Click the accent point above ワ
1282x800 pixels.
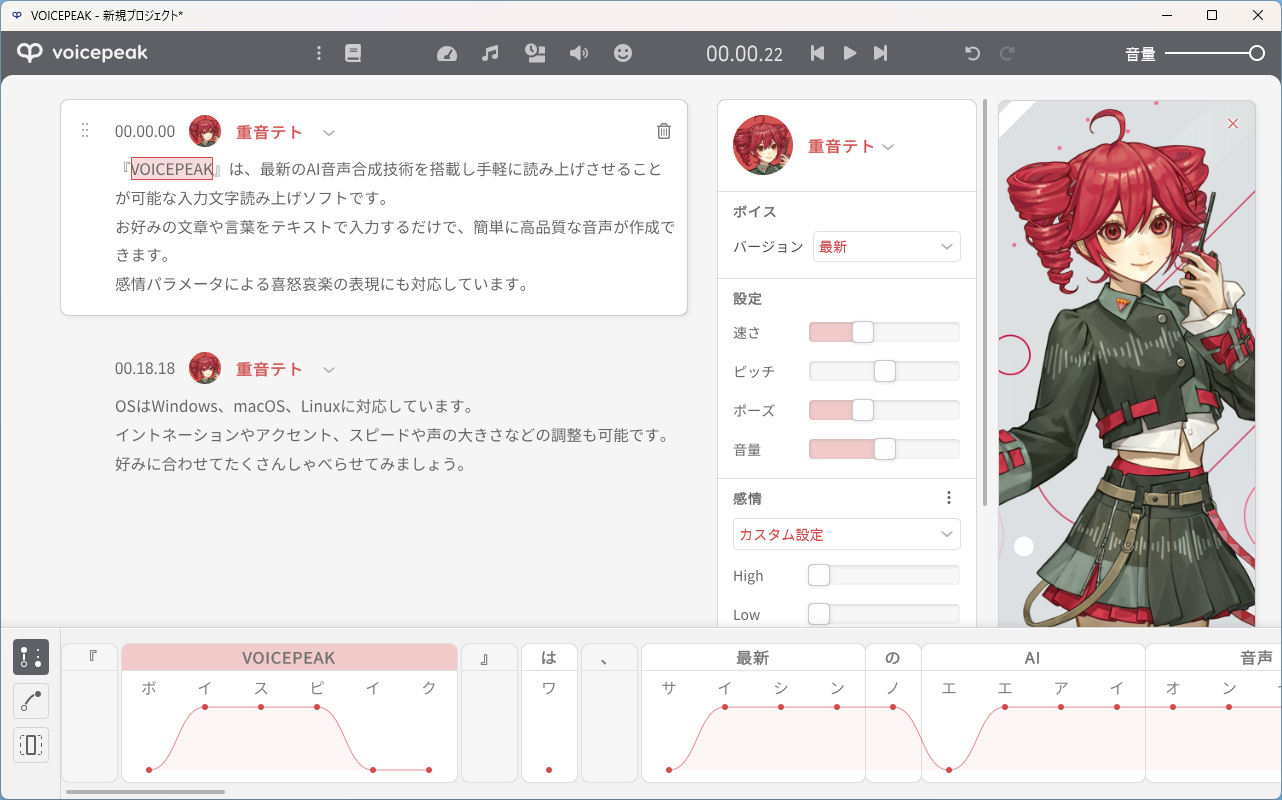(x=549, y=769)
